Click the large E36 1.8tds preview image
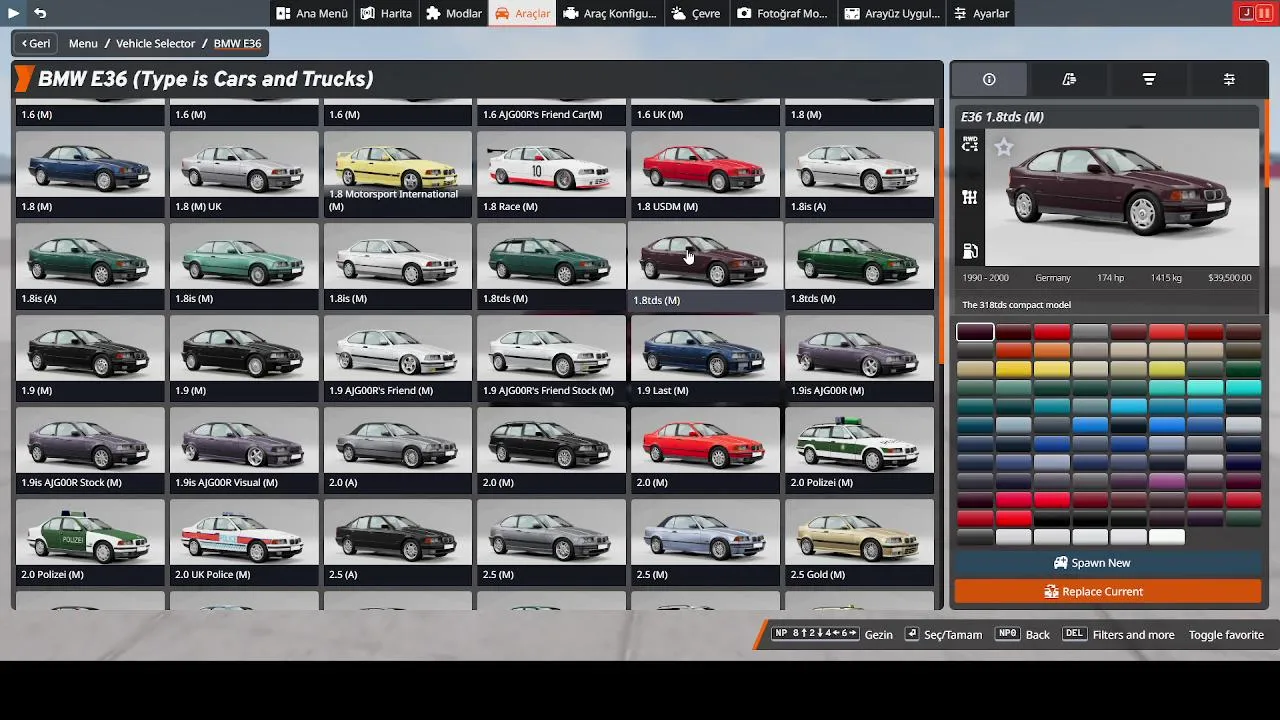 (x=1120, y=195)
